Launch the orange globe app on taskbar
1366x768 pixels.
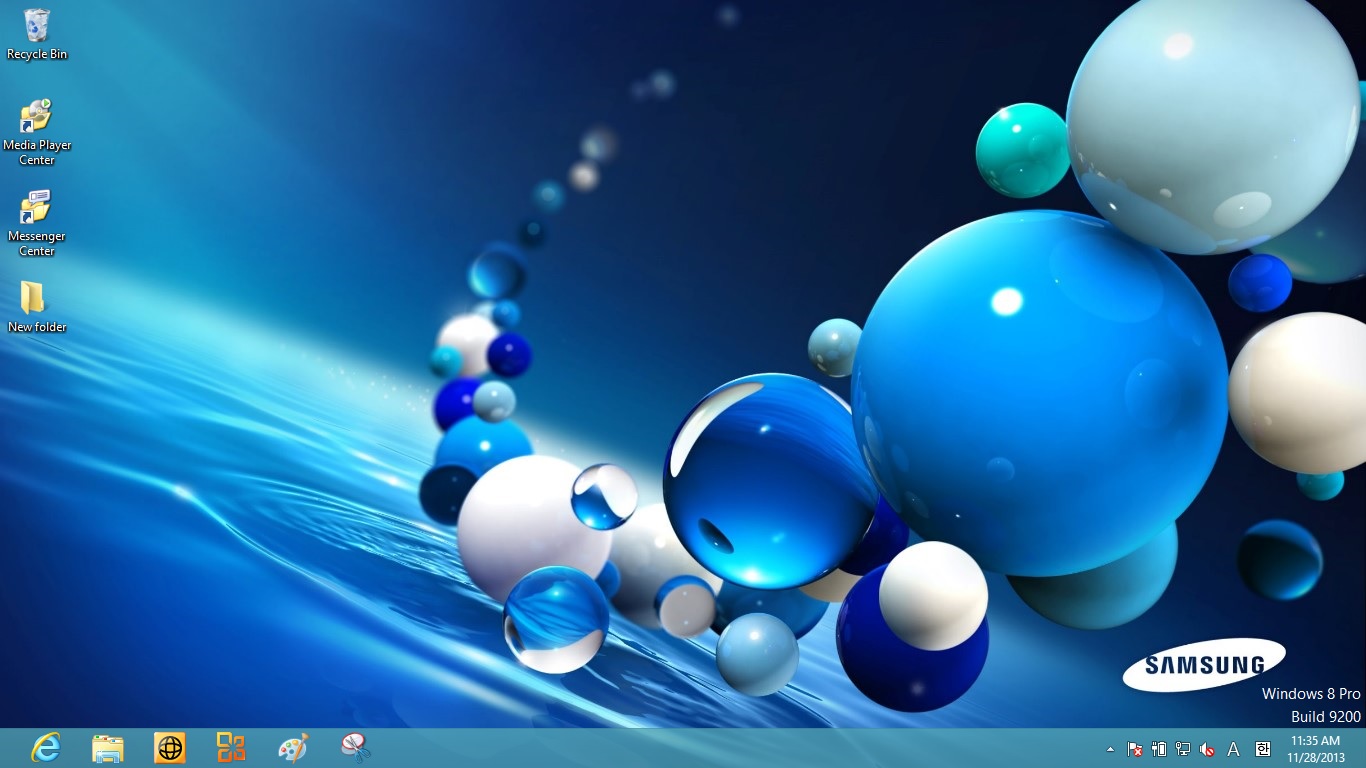click(170, 747)
